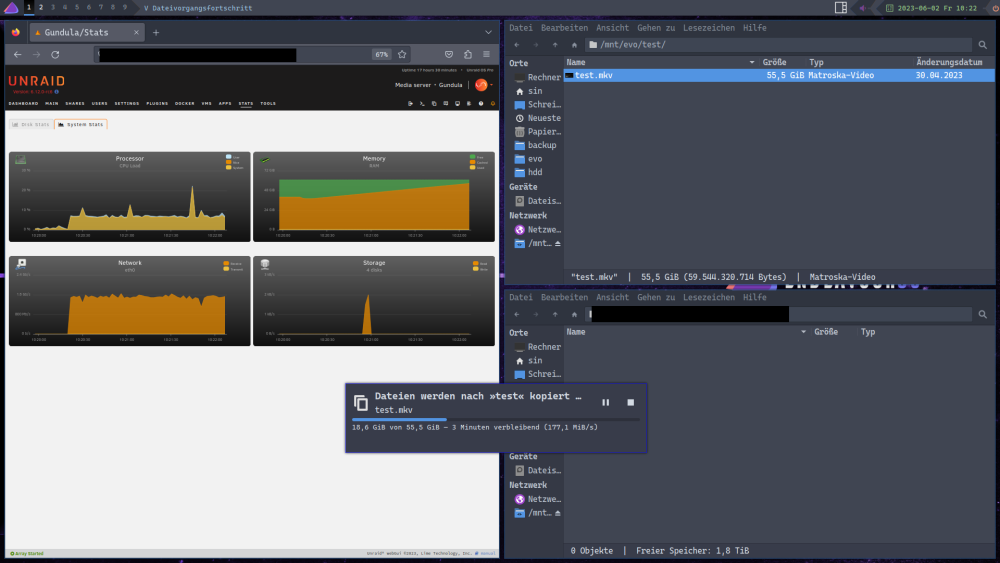This screenshot has width=1000, height=563.
Task: Select the test.mkv file row
Action: click(779, 75)
